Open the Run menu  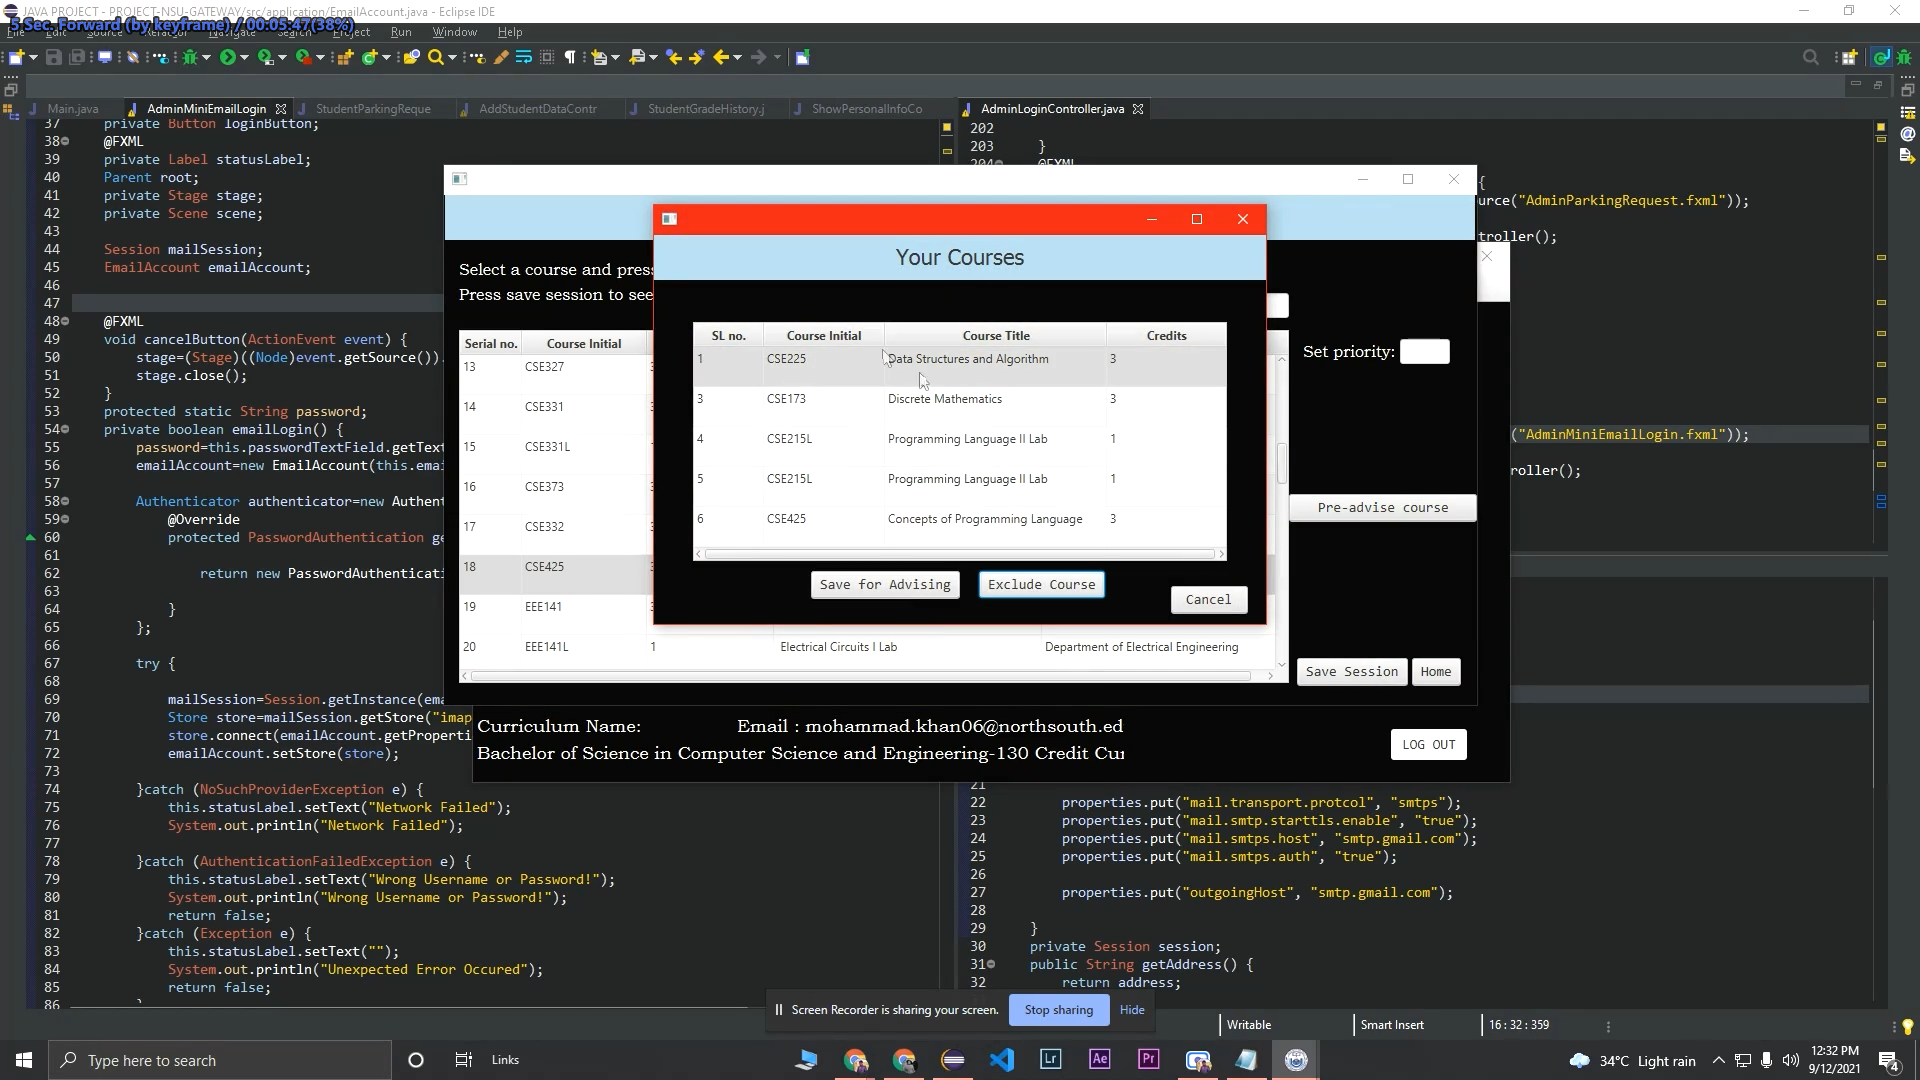[x=401, y=32]
